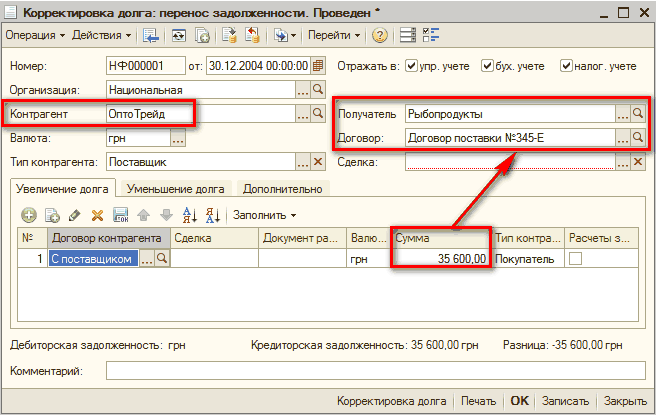Image resolution: width=656 pixels, height=415 pixels.
Task: Click the first toolbar icon after Действия
Action: point(151,35)
